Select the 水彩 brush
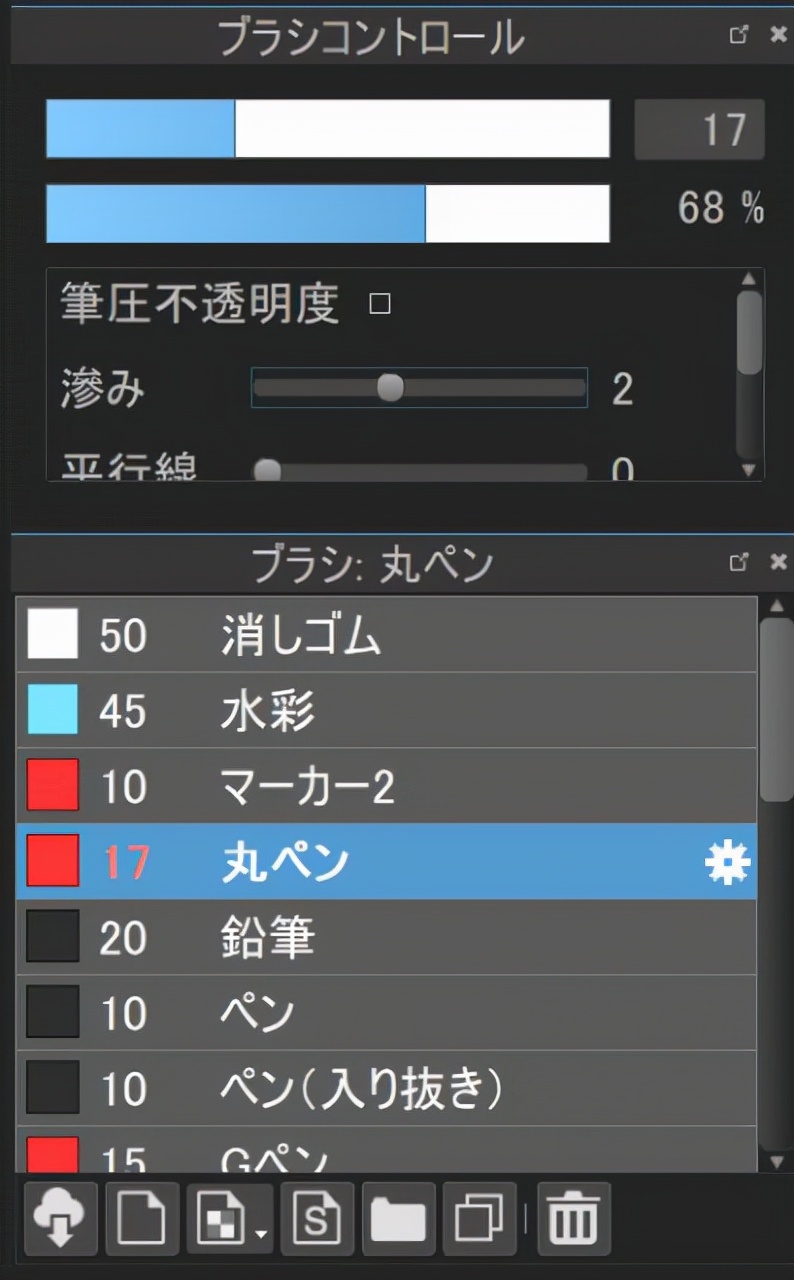This screenshot has width=794, height=1280. [x=268, y=711]
